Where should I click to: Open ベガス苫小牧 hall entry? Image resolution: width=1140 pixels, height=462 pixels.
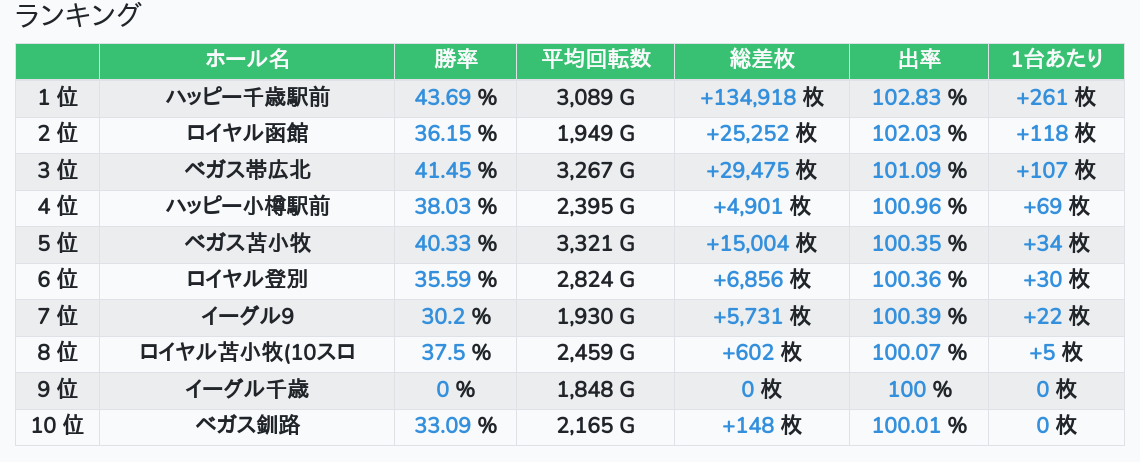pyautogui.click(x=247, y=243)
